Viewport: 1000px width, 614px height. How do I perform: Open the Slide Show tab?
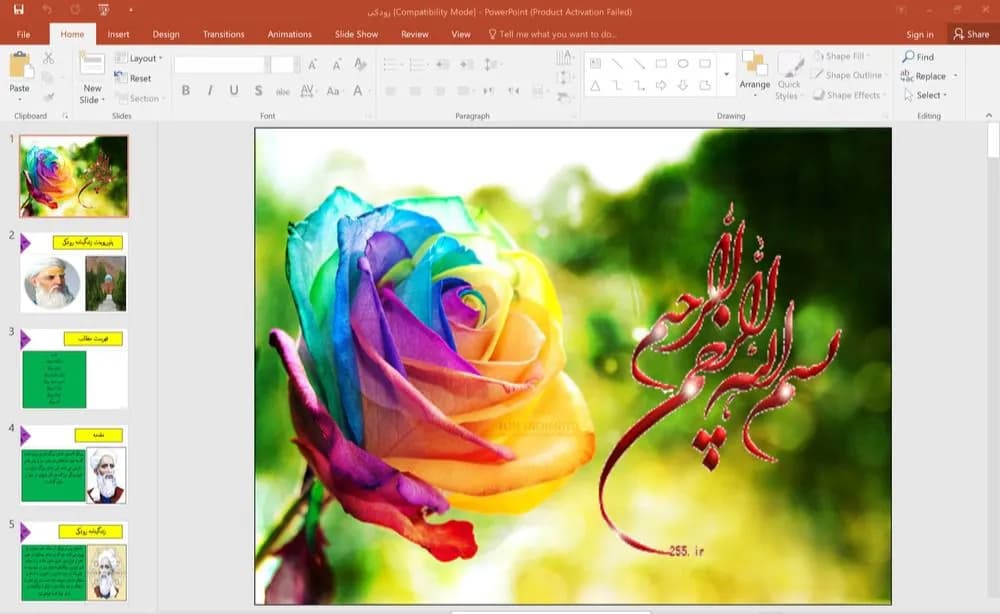pos(356,34)
